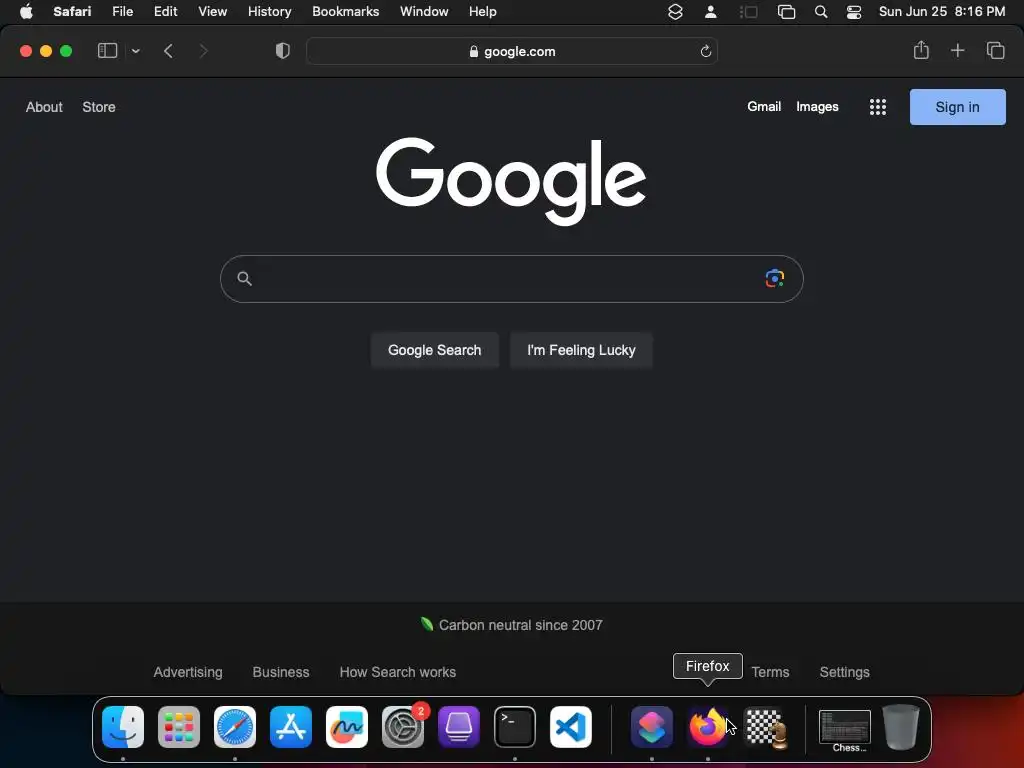Open Control Center in menu bar
The height and width of the screenshot is (768, 1024).
(854, 12)
